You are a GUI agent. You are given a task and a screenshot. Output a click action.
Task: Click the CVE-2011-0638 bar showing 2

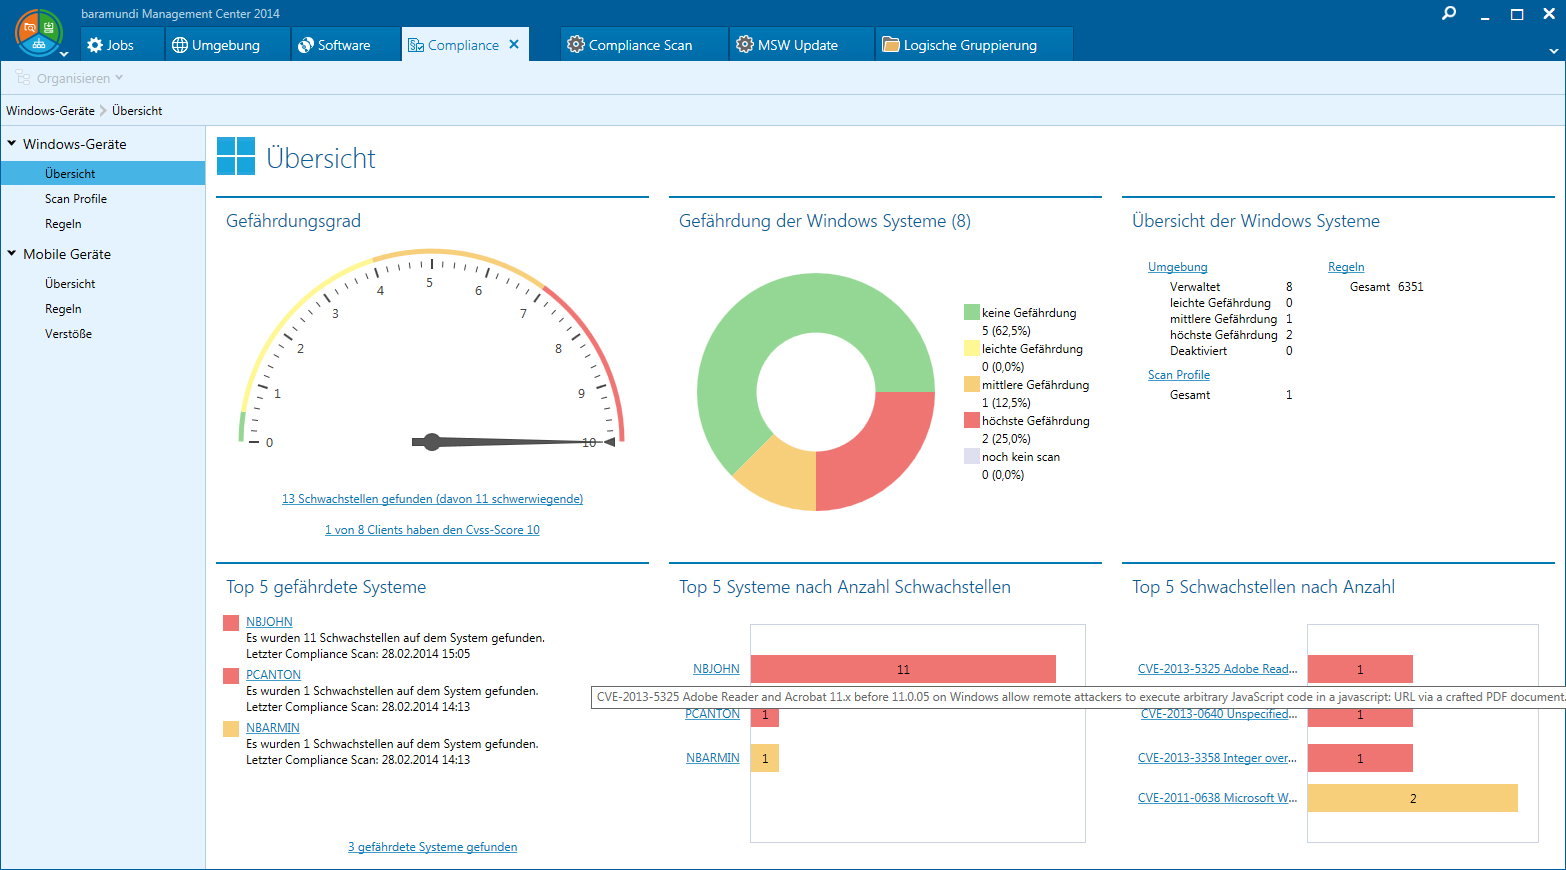(1413, 798)
